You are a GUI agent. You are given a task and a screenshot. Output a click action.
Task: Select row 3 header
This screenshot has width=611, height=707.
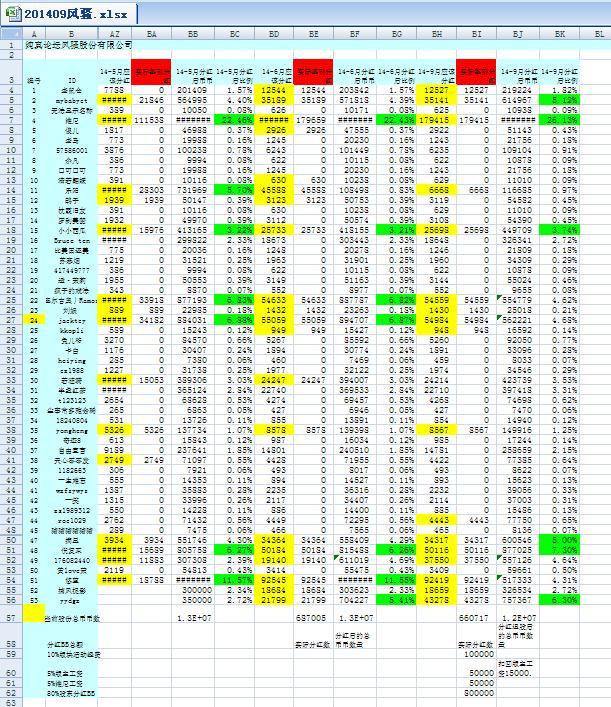pyautogui.click(x=11, y=72)
